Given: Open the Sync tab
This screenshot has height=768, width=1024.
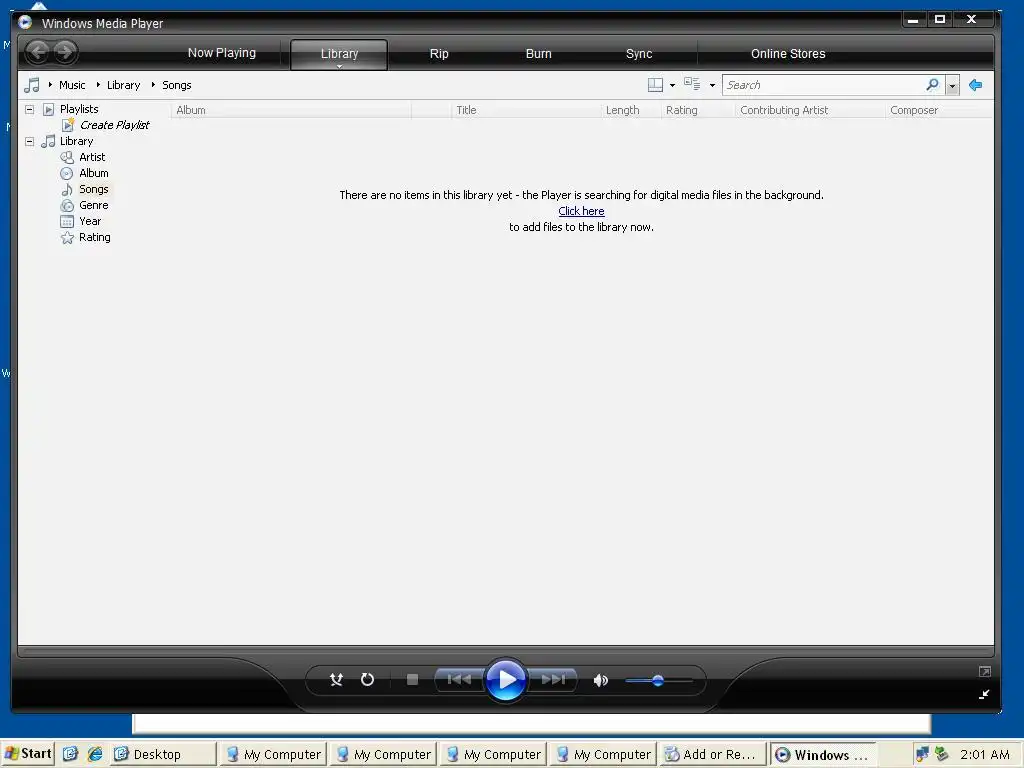Looking at the screenshot, I should [x=639, y=54].
